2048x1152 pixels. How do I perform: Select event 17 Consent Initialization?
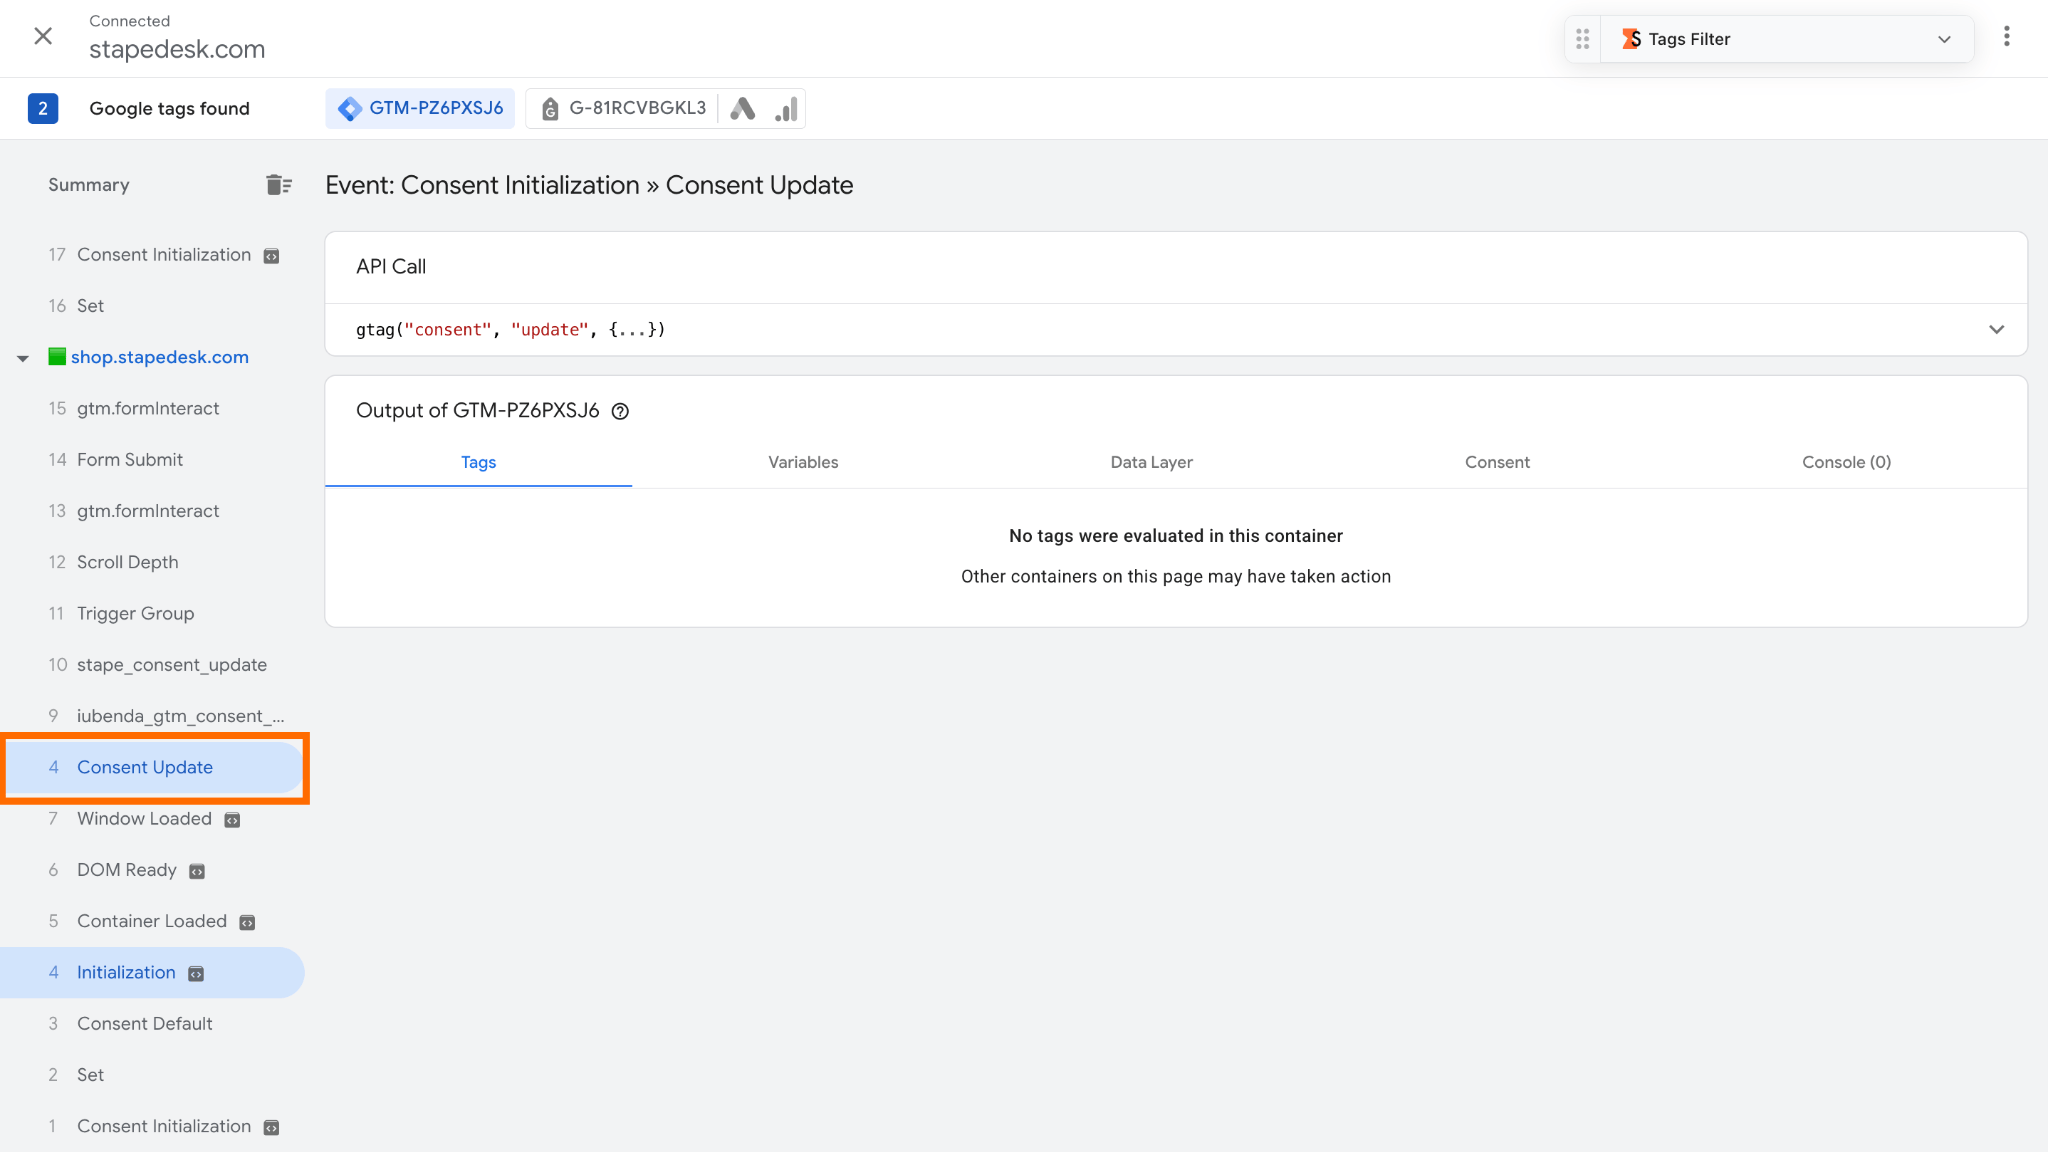pyautogui.click(x=152, y=255)
